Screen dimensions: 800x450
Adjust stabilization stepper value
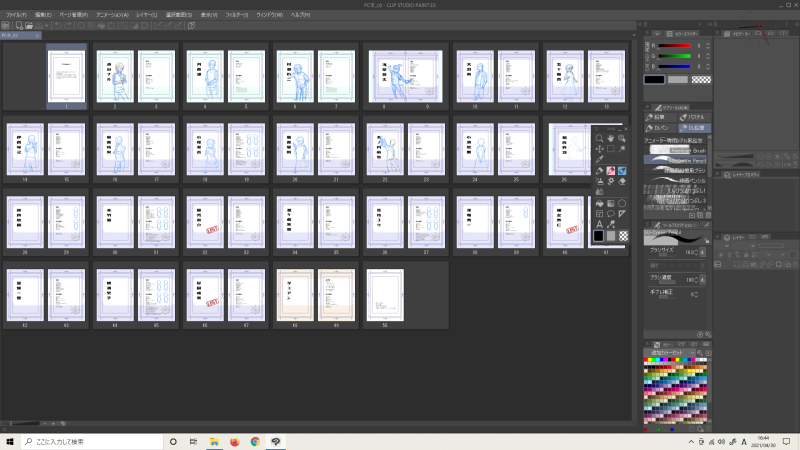coord(695,294)
